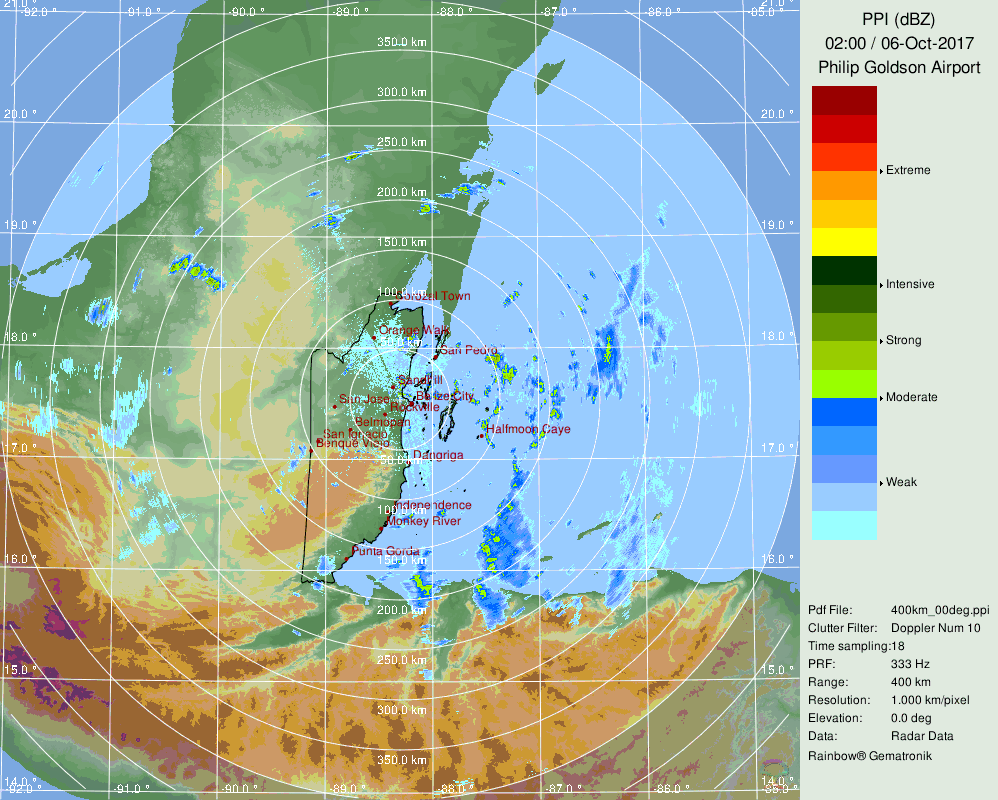Select the yellow legend color band
This screenshot has height=800, width=998.
click(x=844, y=242)
